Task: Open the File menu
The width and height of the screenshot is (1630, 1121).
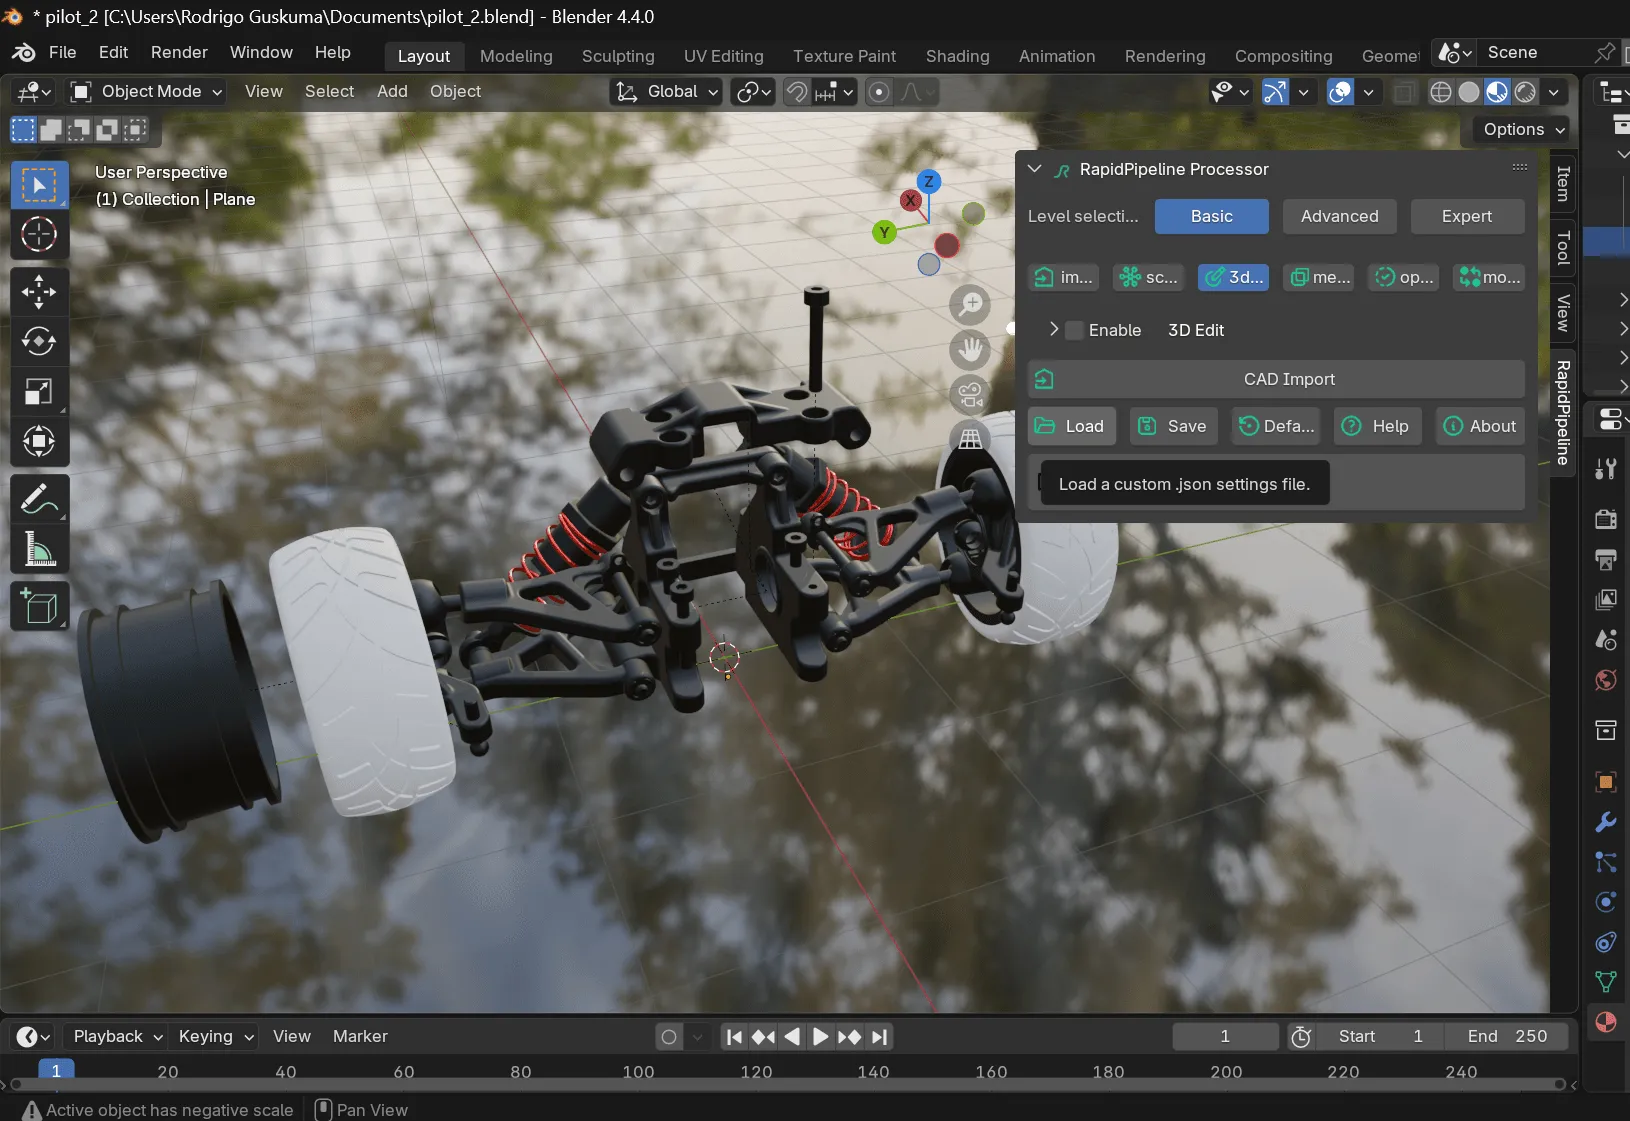Action: pos(62,52)
